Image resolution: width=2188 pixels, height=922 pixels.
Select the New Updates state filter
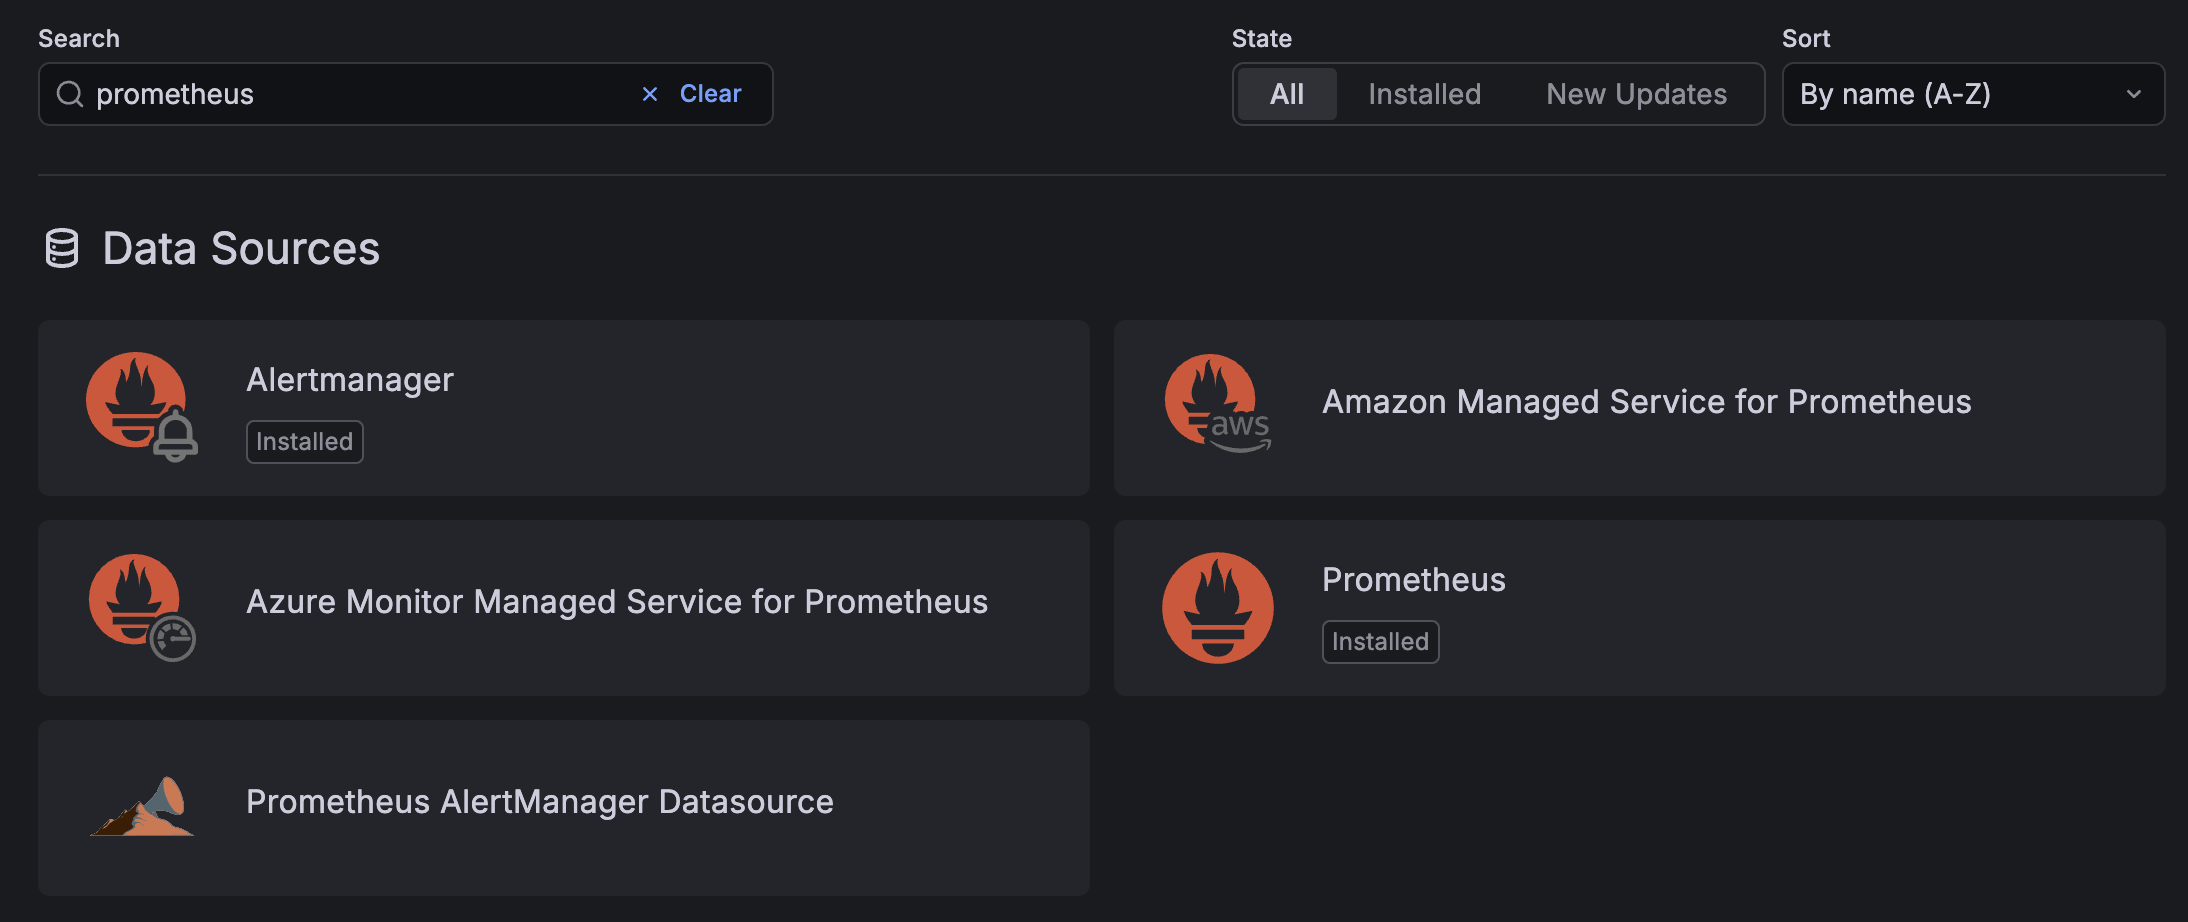1637,94
